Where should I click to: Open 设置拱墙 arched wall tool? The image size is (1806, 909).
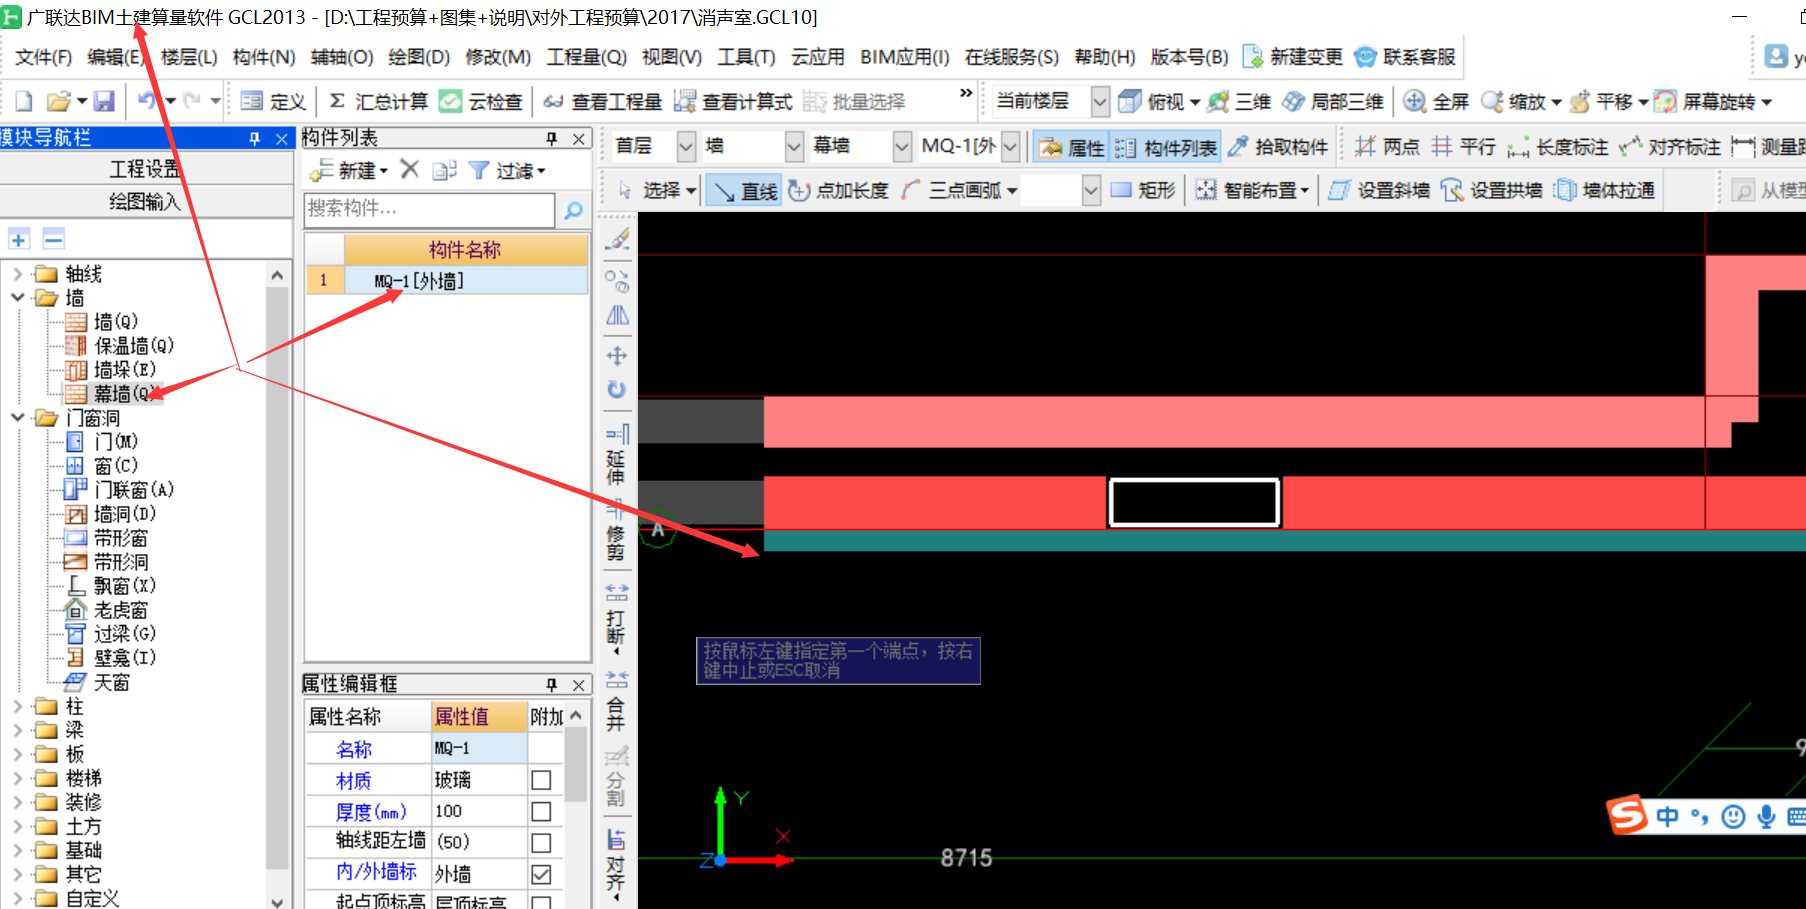[x=1492, y=190]
